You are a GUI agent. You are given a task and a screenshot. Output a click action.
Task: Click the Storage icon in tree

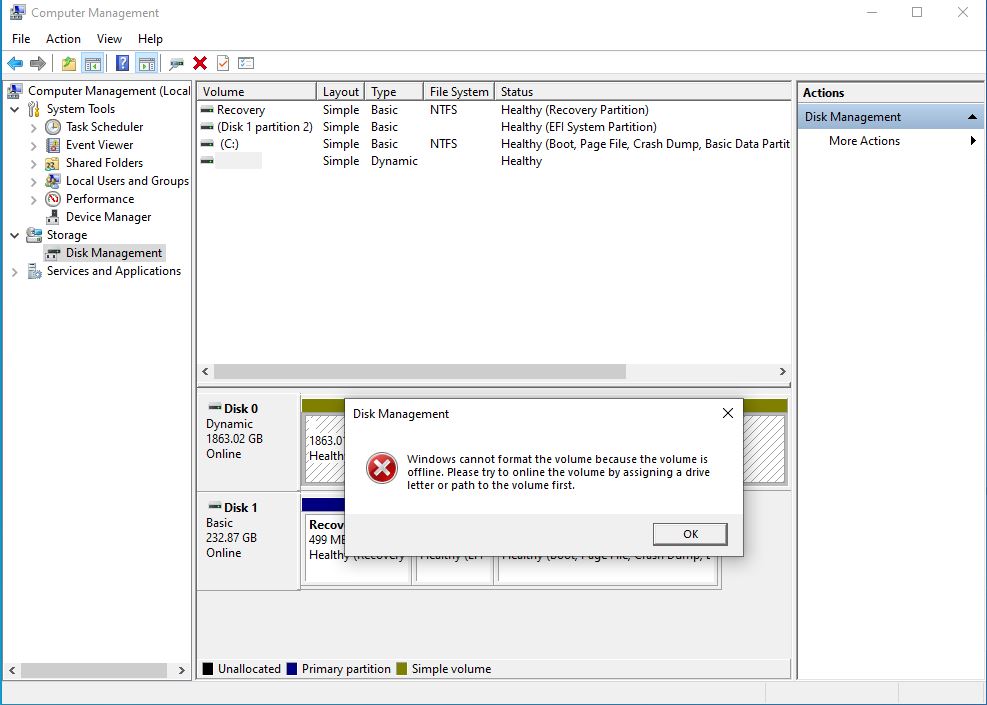point(34,235)
